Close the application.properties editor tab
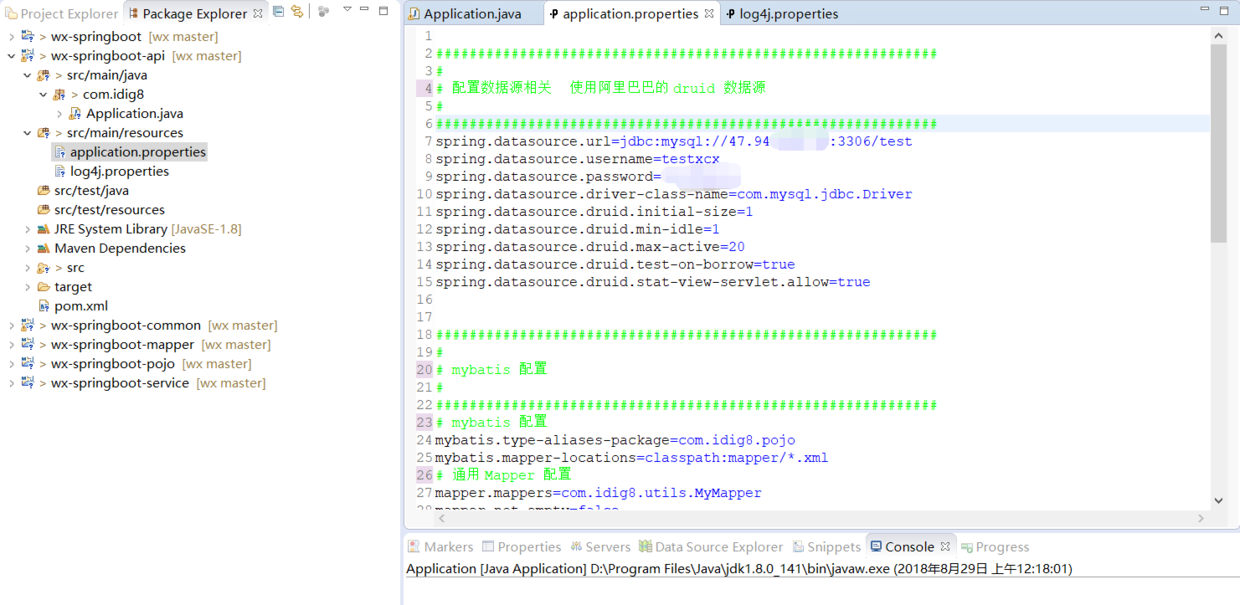 pos(709,14)
